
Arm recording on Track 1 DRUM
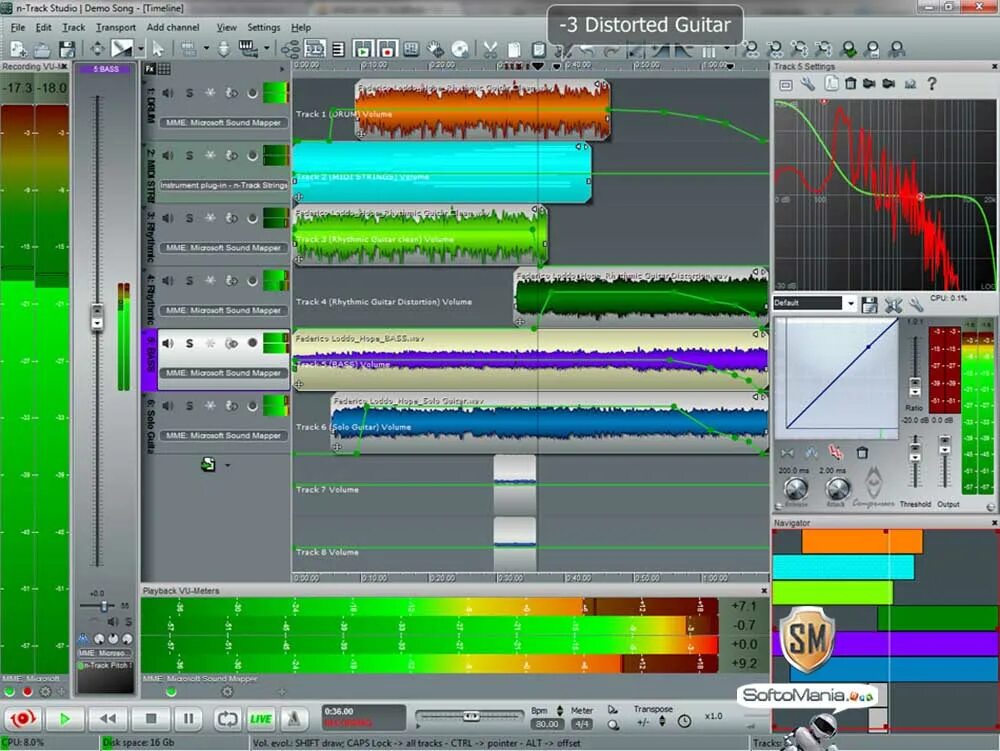point(253,93)
